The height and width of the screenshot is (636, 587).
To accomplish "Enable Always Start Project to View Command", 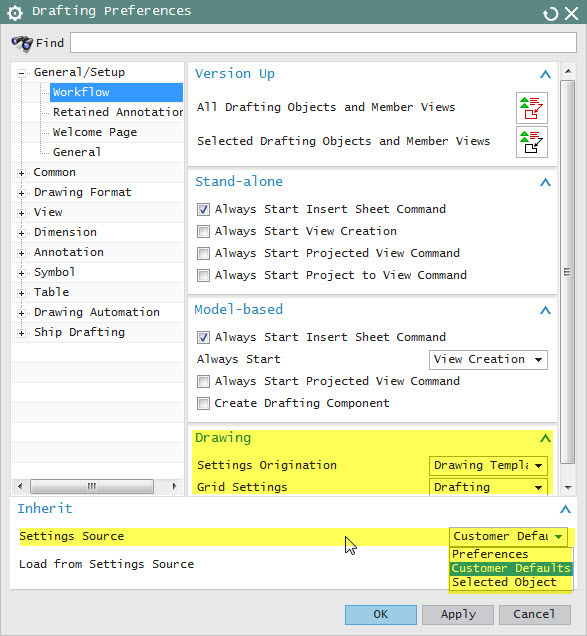I will point(203,275).
